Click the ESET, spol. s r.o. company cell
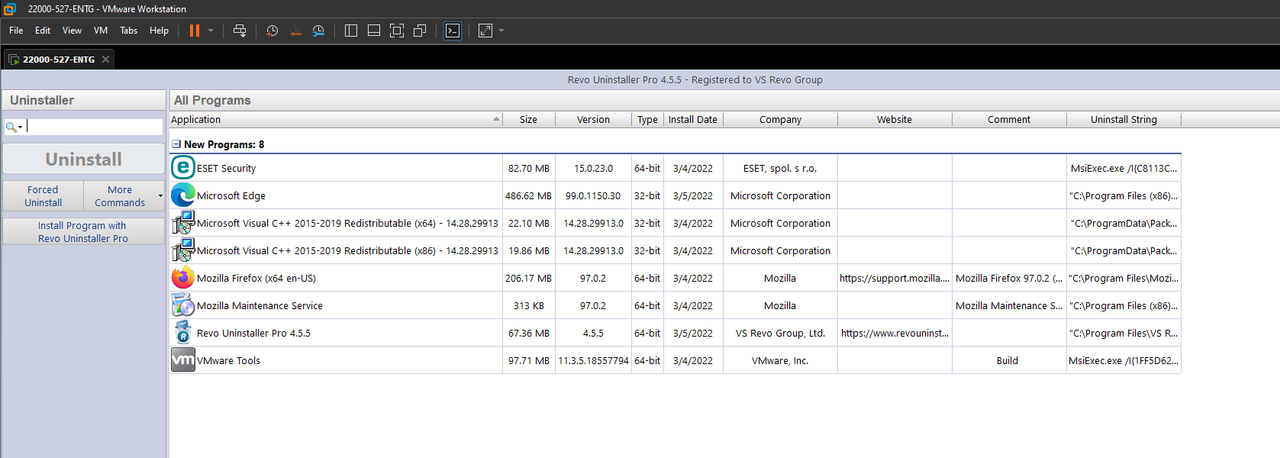This screenshot has width=1280, height=458. pyautogui.click(x=780, y=168)
